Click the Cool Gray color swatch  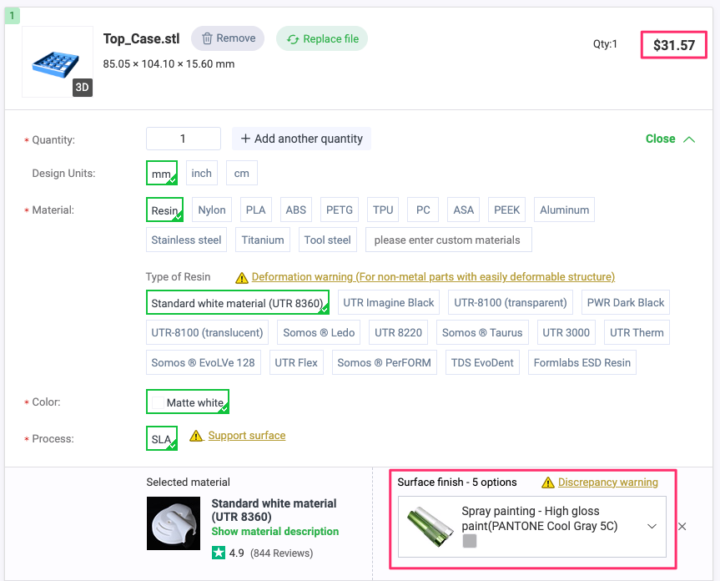[x=470, y=541]
